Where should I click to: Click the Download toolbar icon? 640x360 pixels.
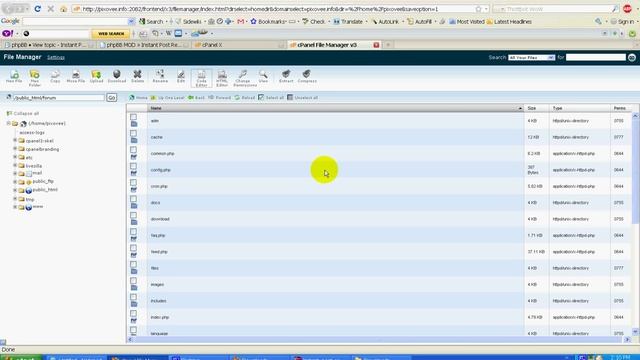(x=117, y=76)
